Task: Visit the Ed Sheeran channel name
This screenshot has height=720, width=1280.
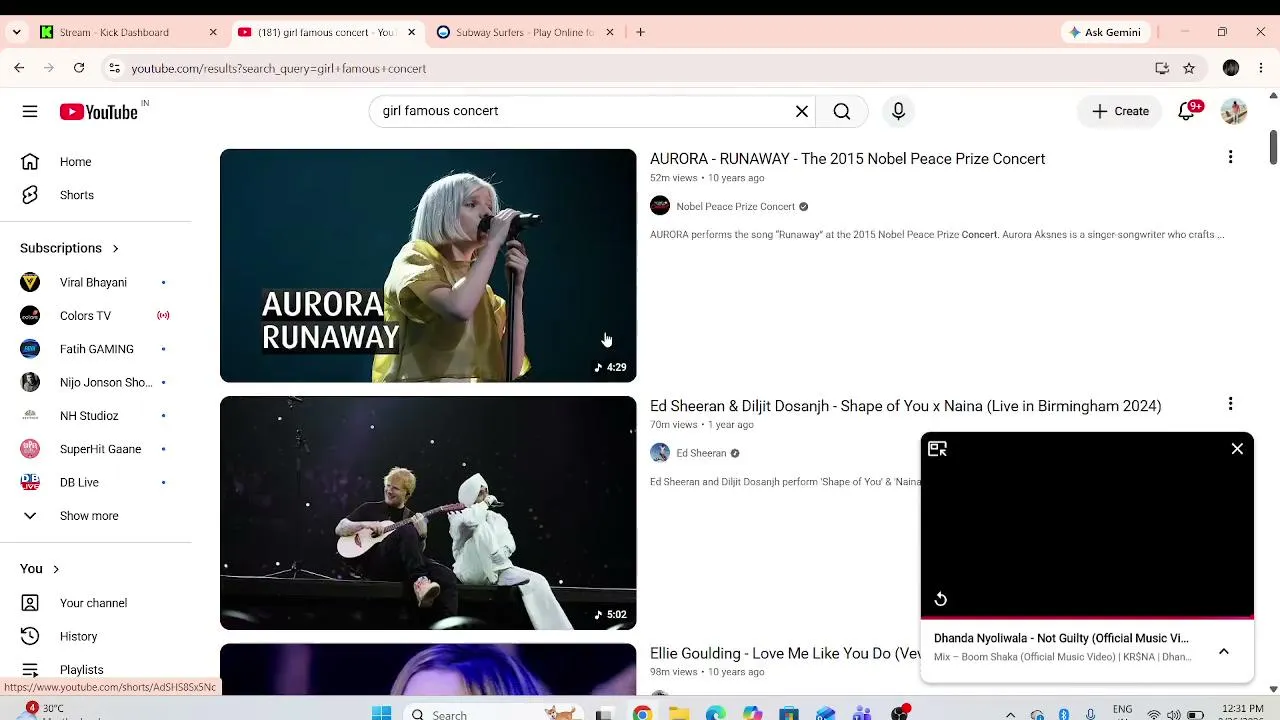Action: coord(701,453)
